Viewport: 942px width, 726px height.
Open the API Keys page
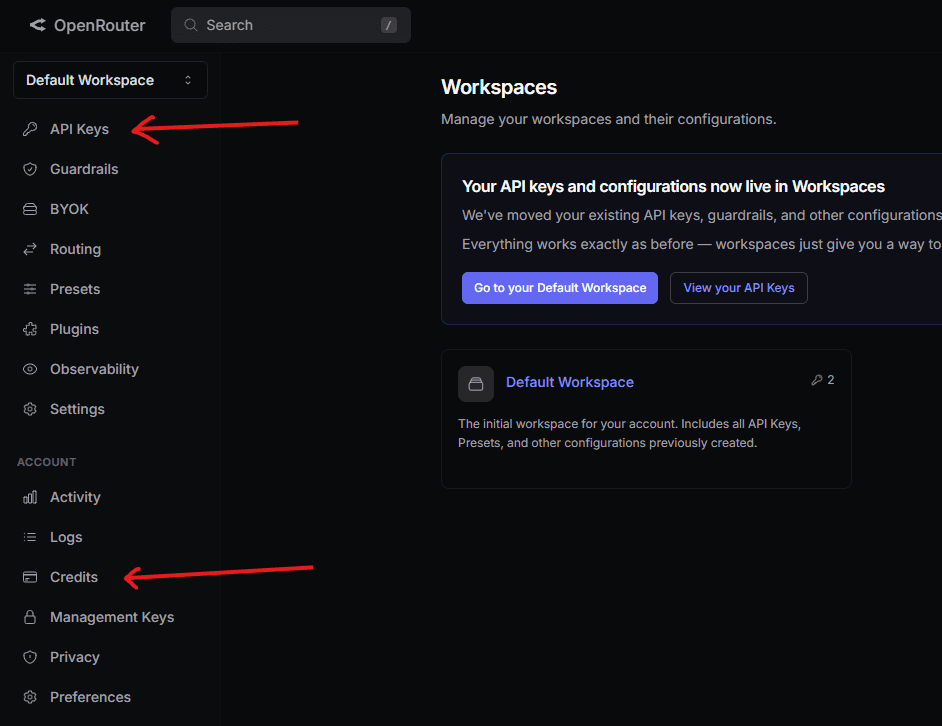pyautogui.click(x=79, y=129)
